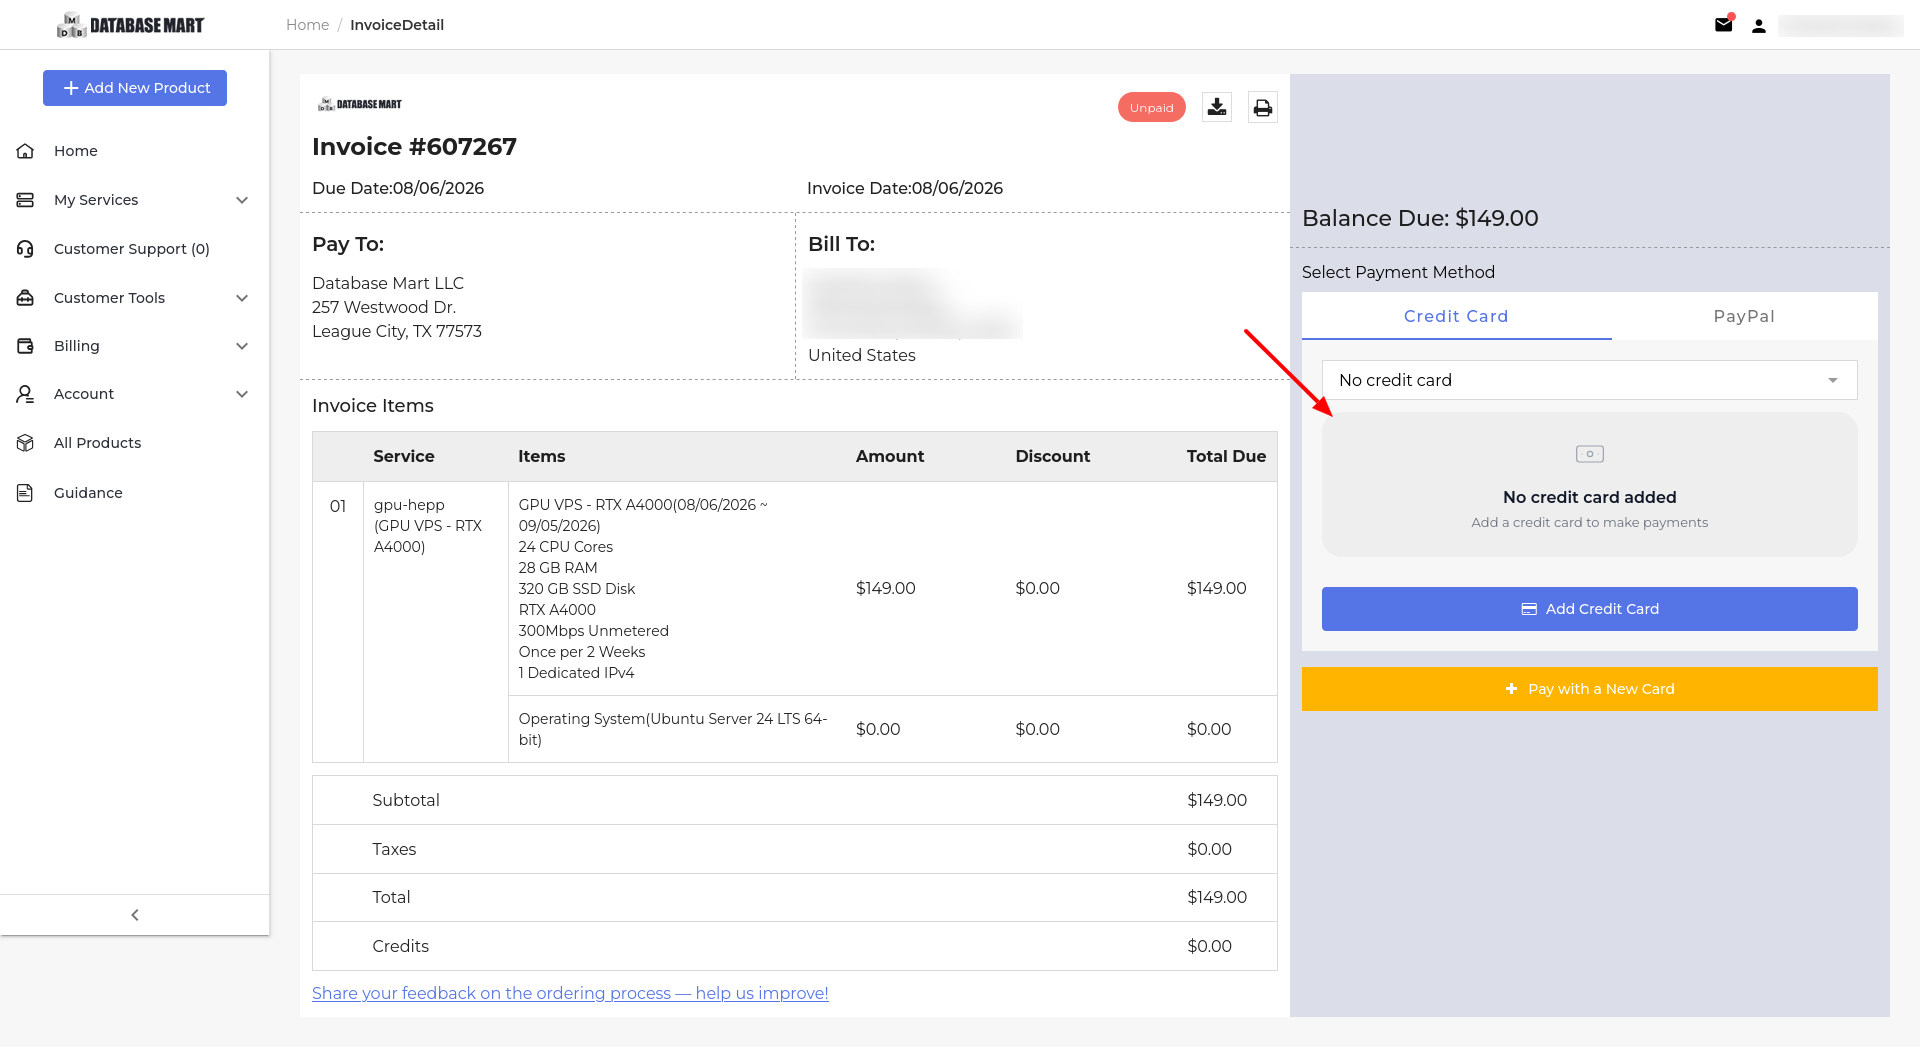Click the Taxes row amount $0.00
Screen dimensions: 1920x1048
click(1209, 849)
